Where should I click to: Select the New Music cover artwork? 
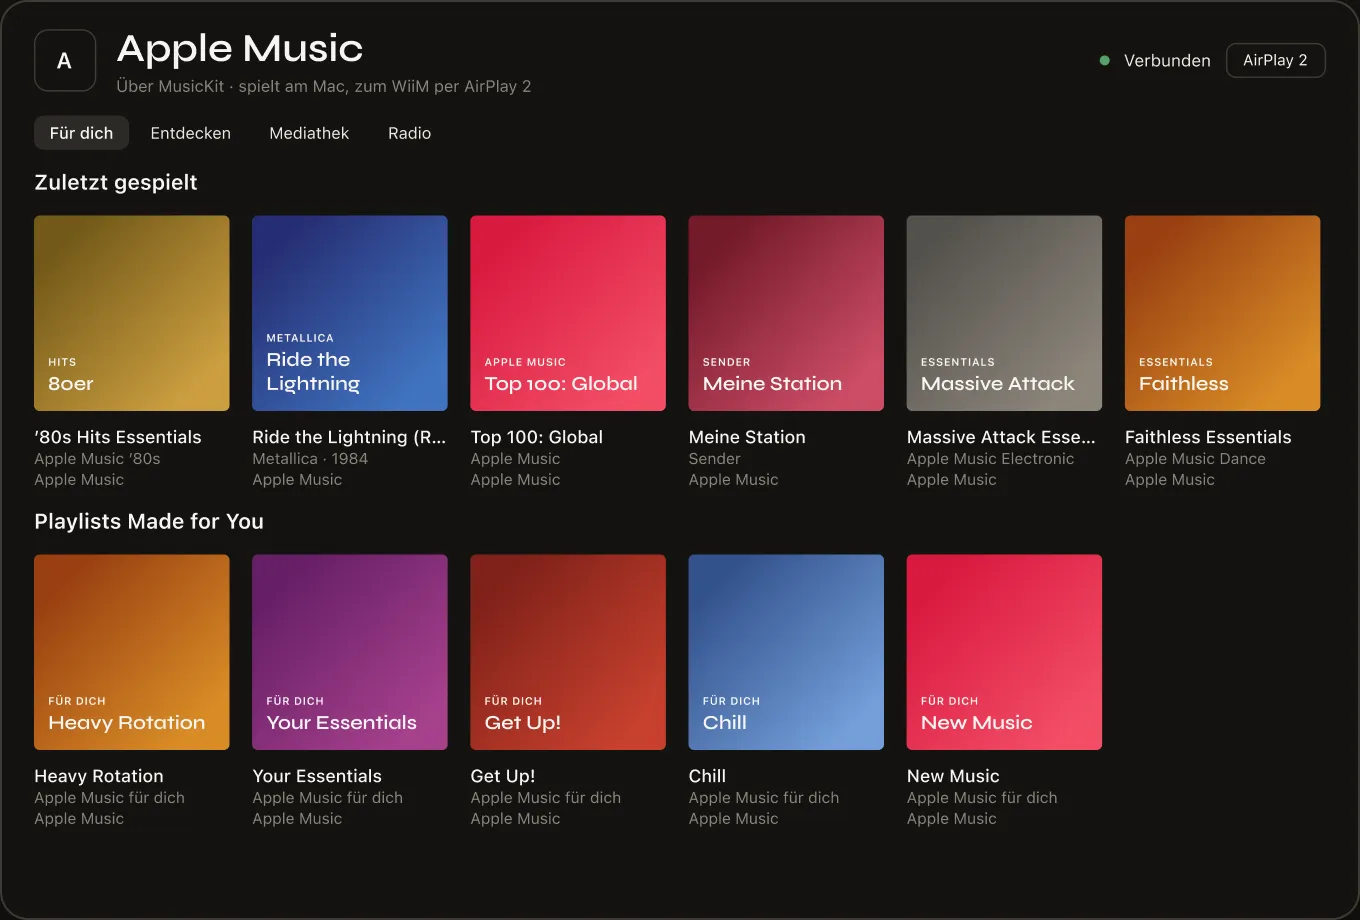coord(1004,652)
